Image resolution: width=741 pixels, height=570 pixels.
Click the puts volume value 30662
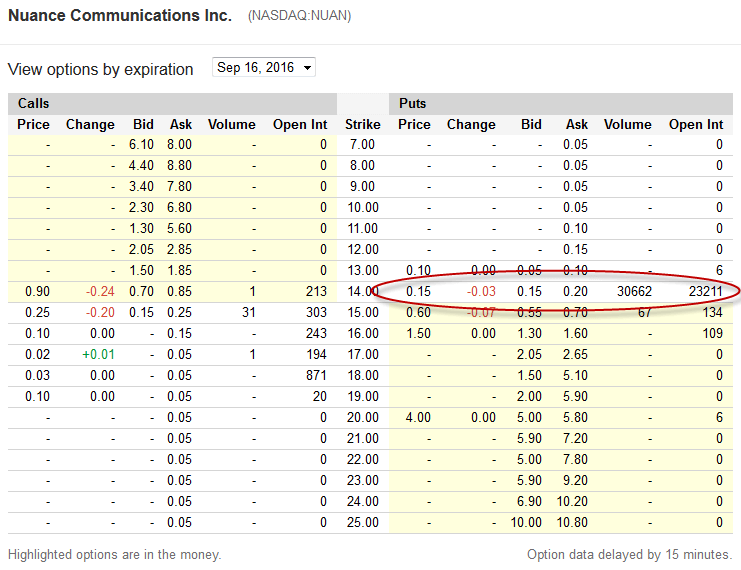(634, 291)
